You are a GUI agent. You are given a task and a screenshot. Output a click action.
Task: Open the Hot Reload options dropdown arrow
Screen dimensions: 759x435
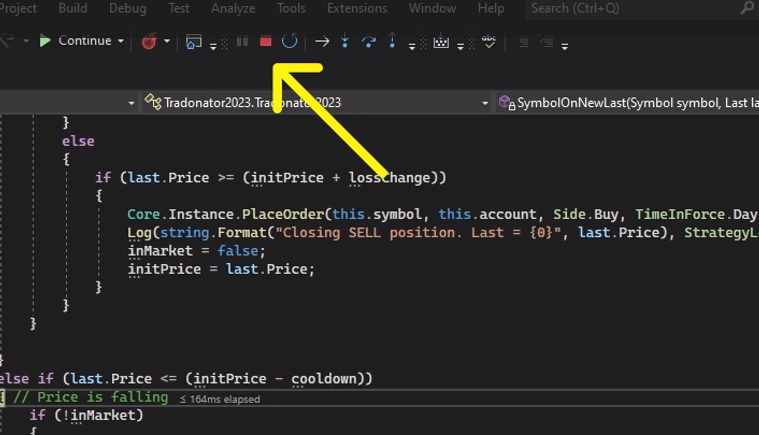pyautogui.click(x=167, y=42)
